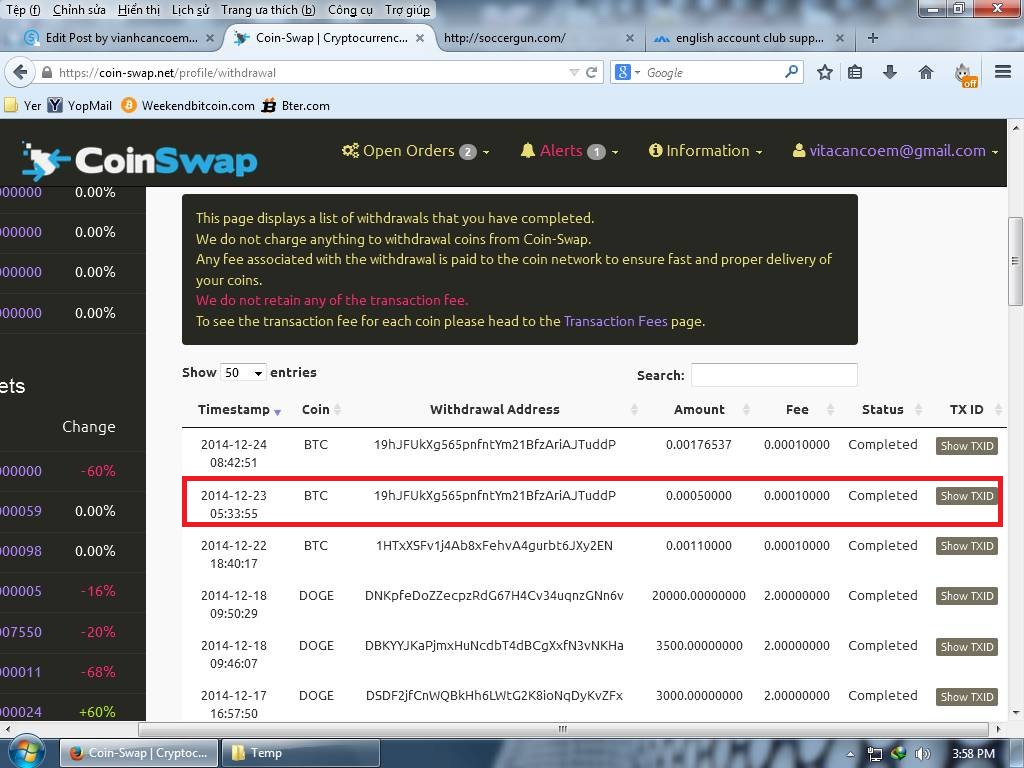Sort table by Withdrawal Address column
This screenshot has height=768, width=1024.
click(494, 409)
